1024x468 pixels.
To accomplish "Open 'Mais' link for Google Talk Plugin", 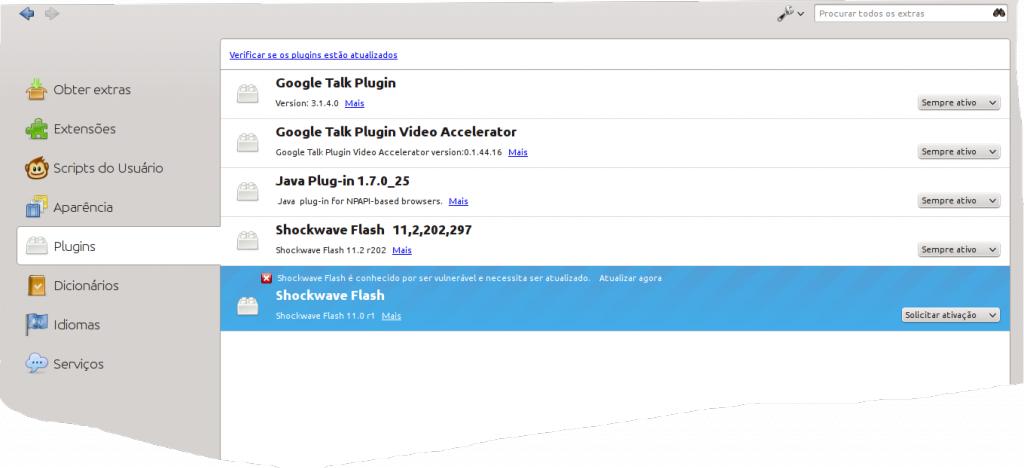I will click(x=355, y=103).
